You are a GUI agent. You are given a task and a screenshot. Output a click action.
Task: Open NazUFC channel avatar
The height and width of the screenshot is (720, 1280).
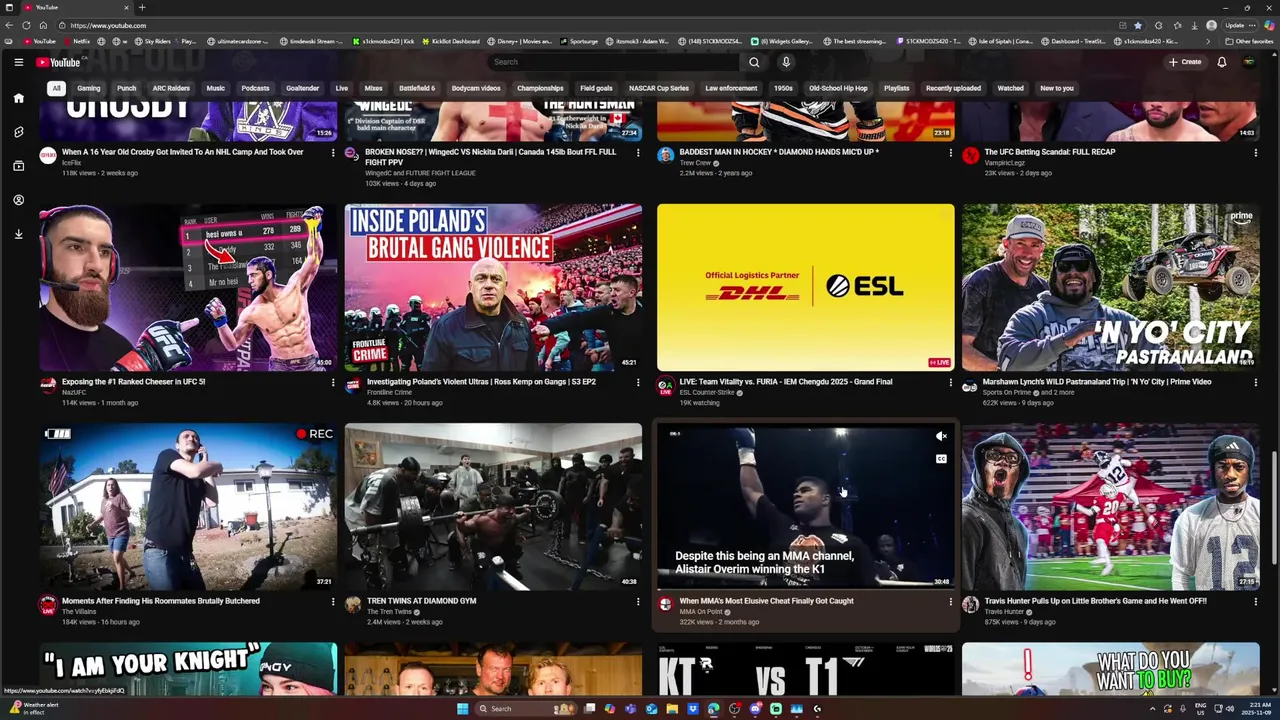point(47,385)
